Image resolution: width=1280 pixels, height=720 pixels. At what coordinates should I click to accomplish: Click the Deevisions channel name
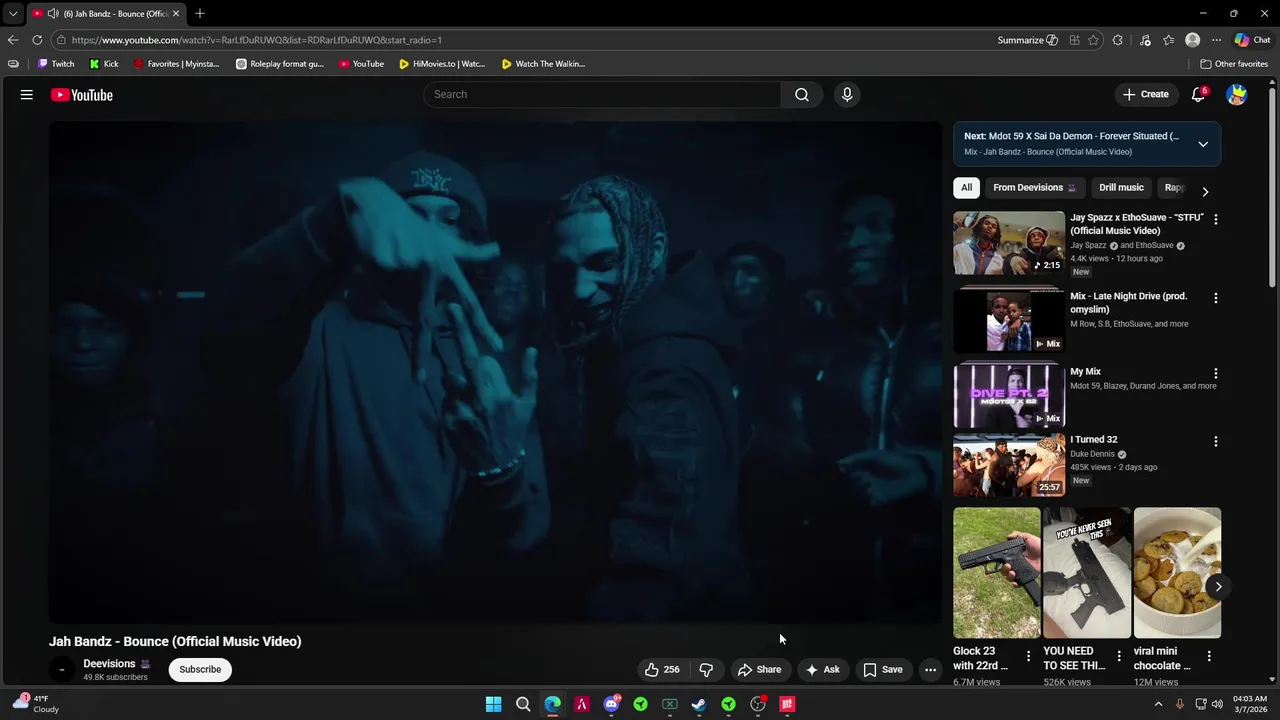click(109, 664)
